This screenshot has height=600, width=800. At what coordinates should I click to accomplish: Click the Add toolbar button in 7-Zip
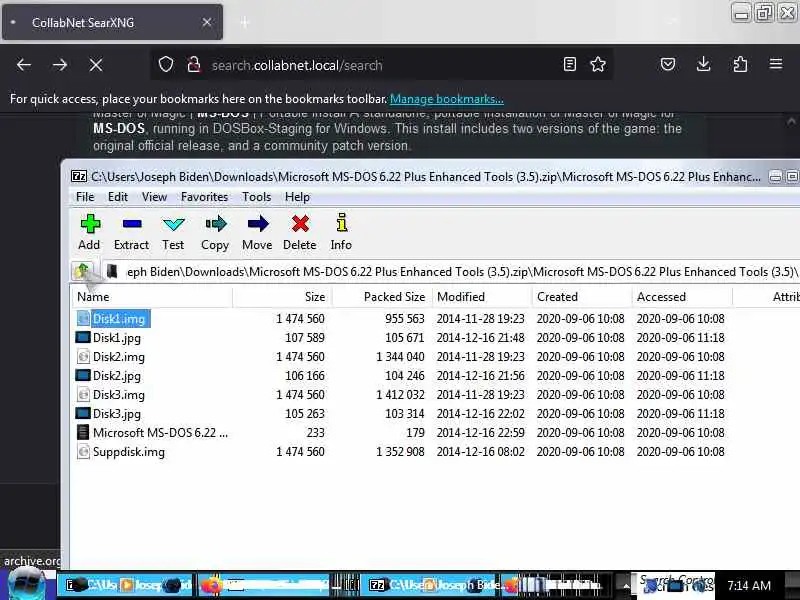pos(89,232)
